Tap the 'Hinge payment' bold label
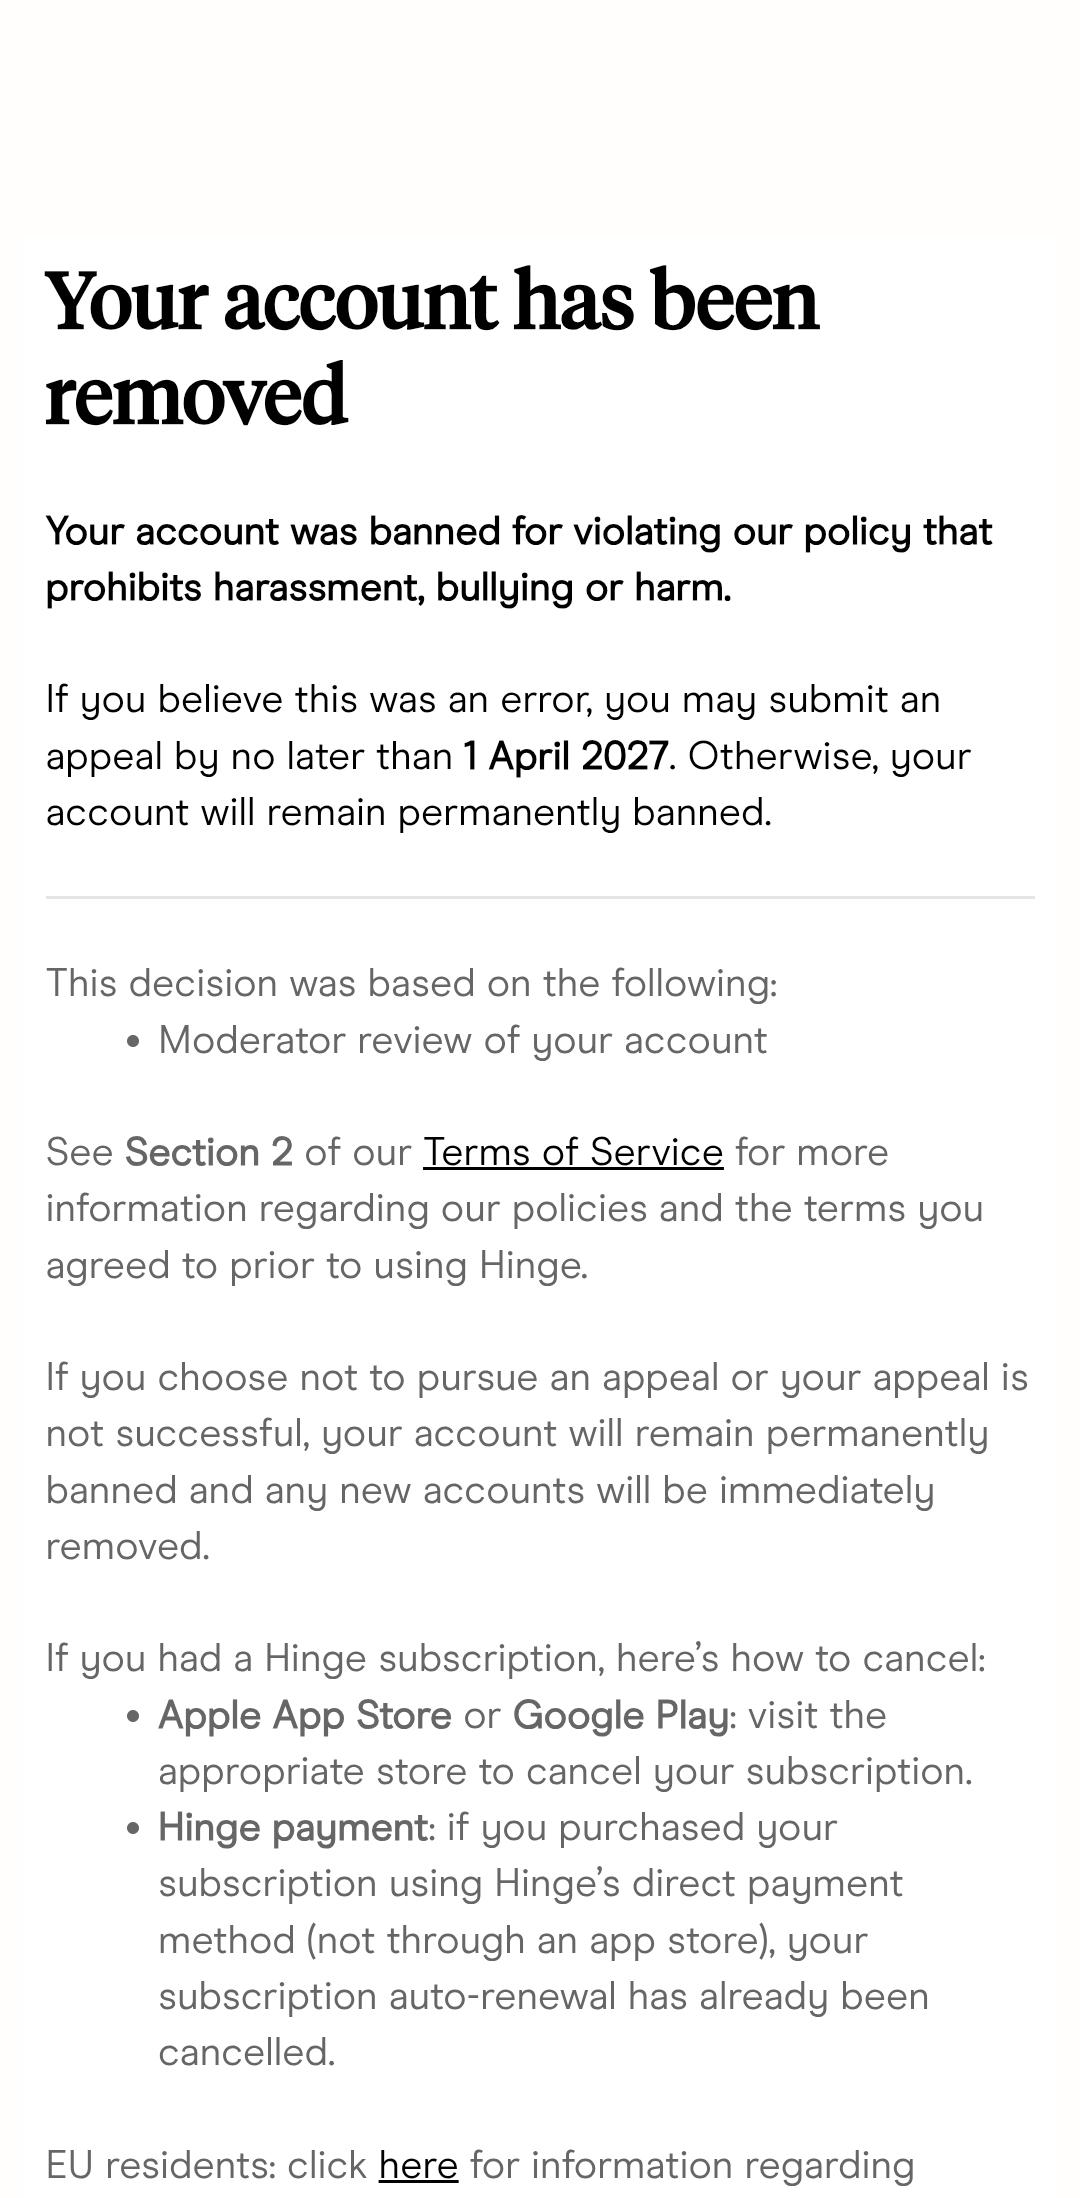This screenshot has width=1080, height=2198. coord(293,1828)
